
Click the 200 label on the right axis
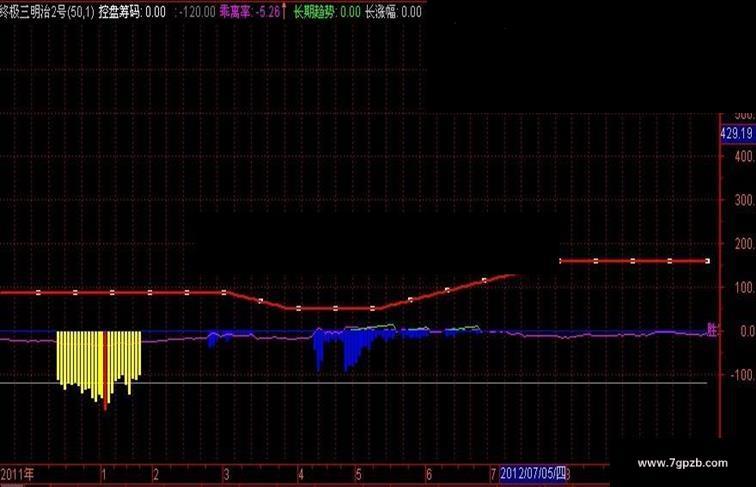745,244
